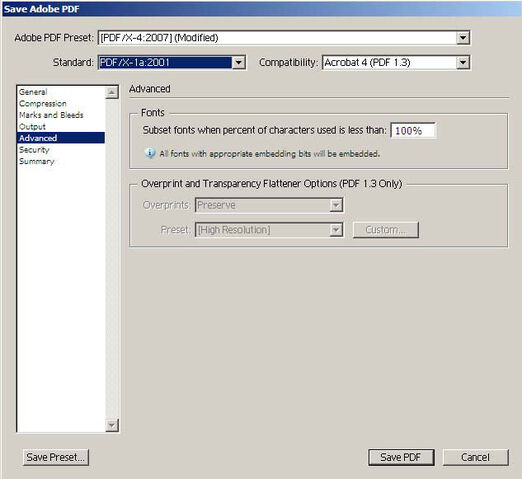This screenshot has height=479, width=522.
Task: Select the Output category
Action: point(61,127)
